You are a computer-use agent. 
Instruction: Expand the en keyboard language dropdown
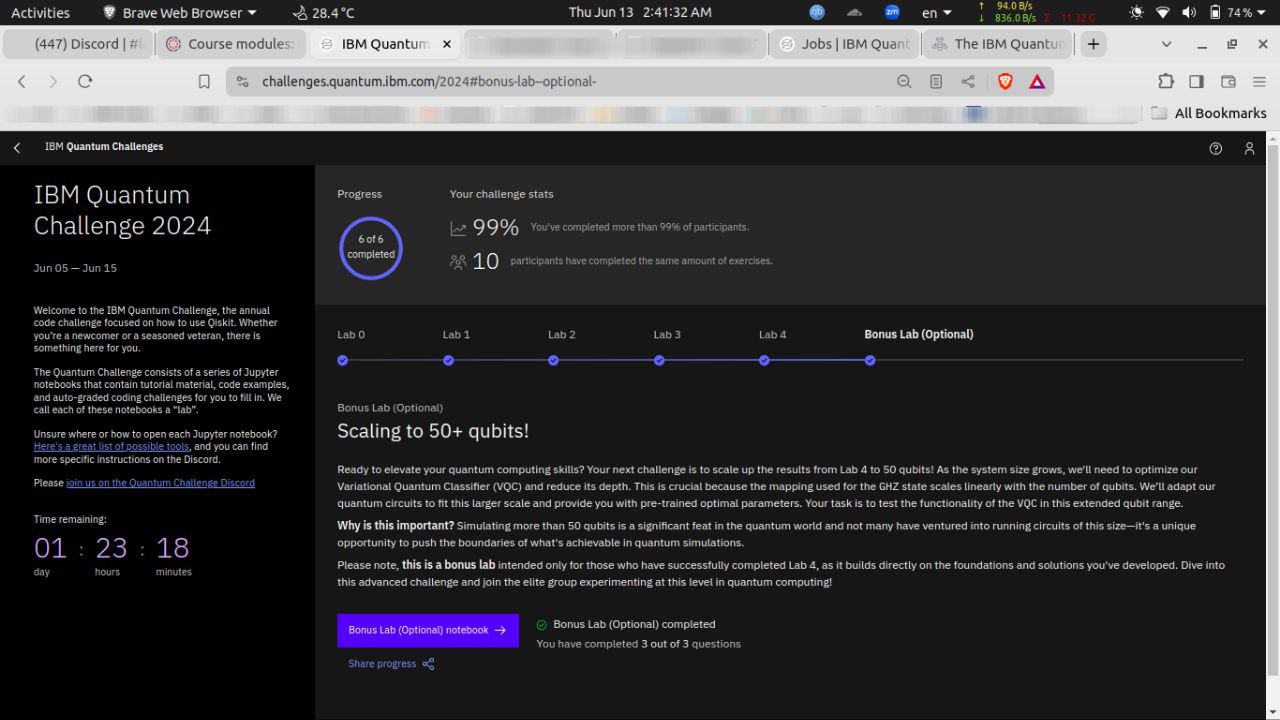coord(936,13)
